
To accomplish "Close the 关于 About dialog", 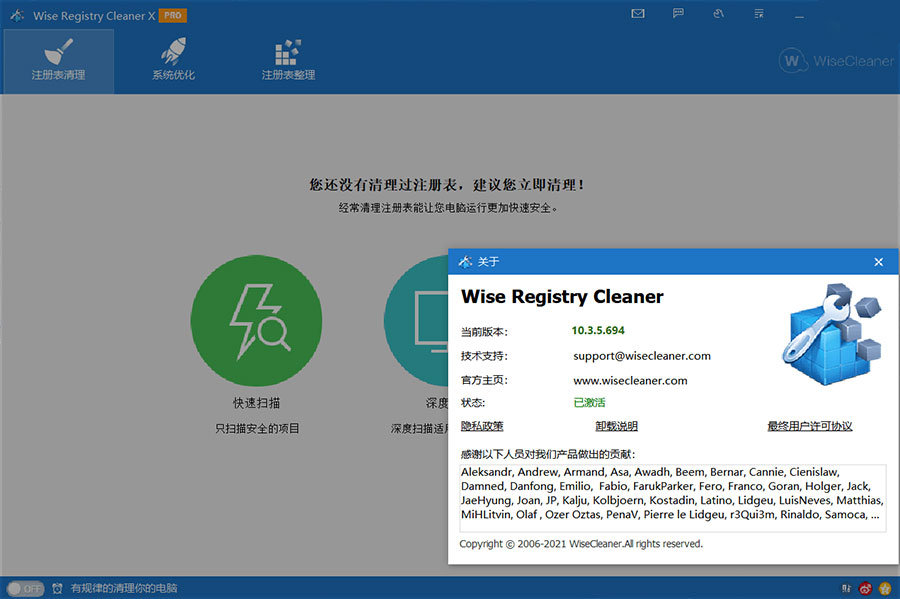I will tap(879, 261).
